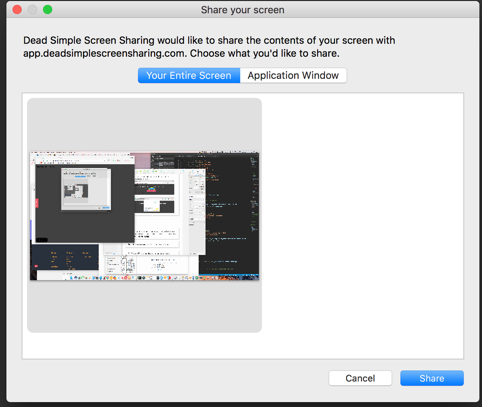Click the Share button

coord(432,378)
